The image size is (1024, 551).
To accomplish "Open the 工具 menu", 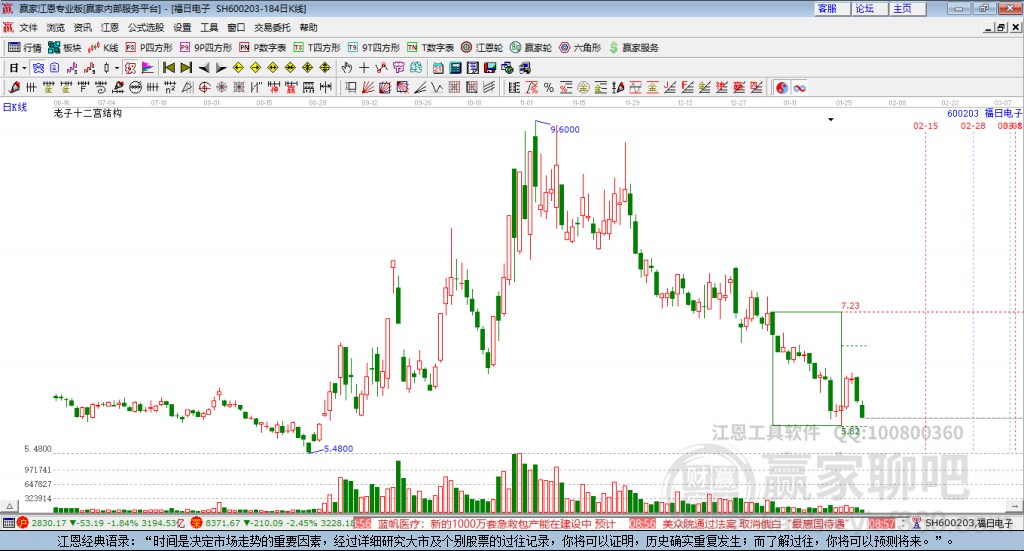I will click(x=209, y=27).
